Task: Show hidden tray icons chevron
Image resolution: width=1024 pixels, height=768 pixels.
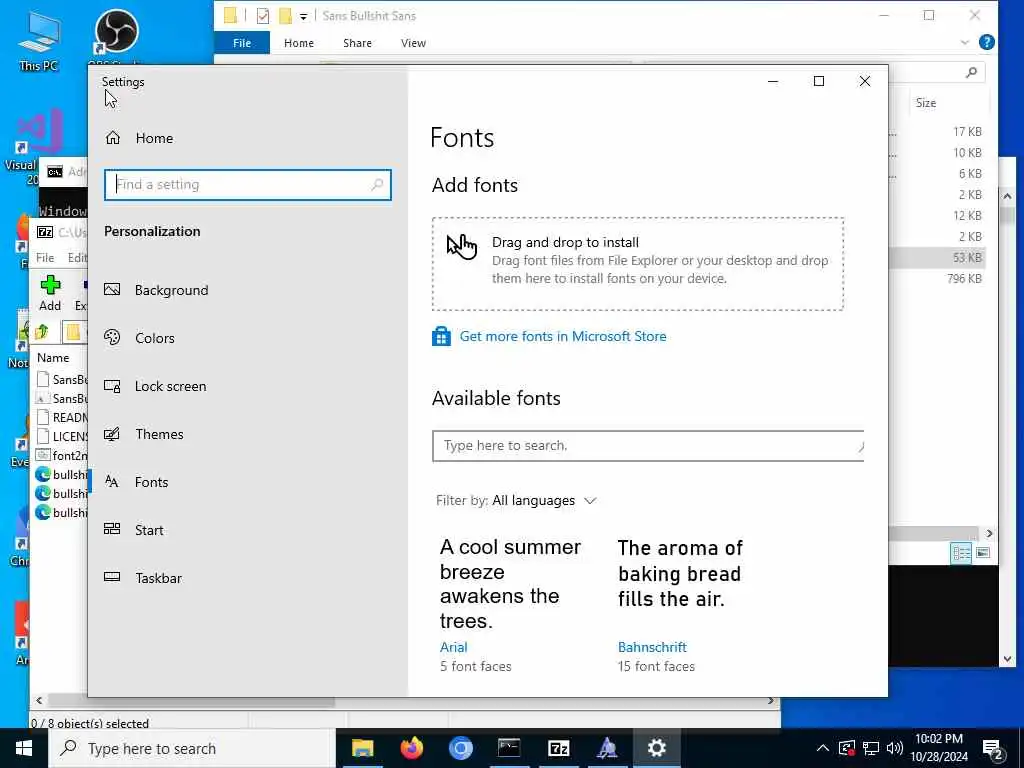Action: 823,748
